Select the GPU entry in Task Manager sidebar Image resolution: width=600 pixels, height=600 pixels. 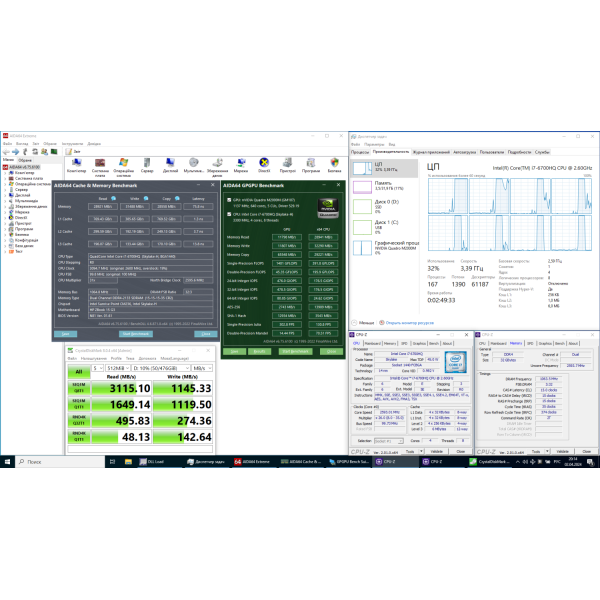click(385, 248)
